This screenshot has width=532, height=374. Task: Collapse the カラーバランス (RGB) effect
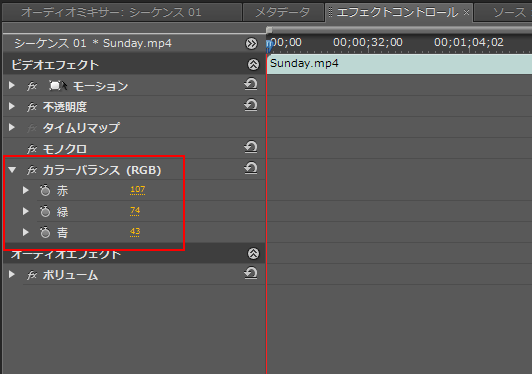pyautogui.click(x=12, y=170)
